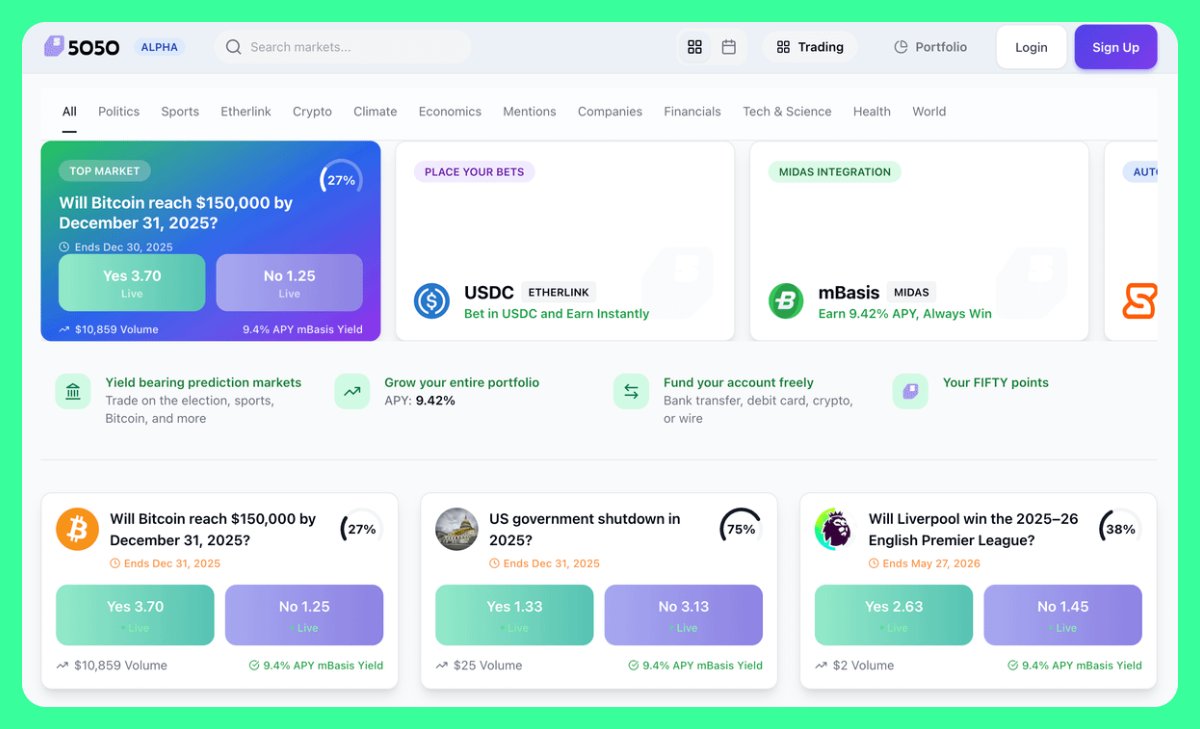Click Yield bearing prediction markets heading

pos(203,383)
